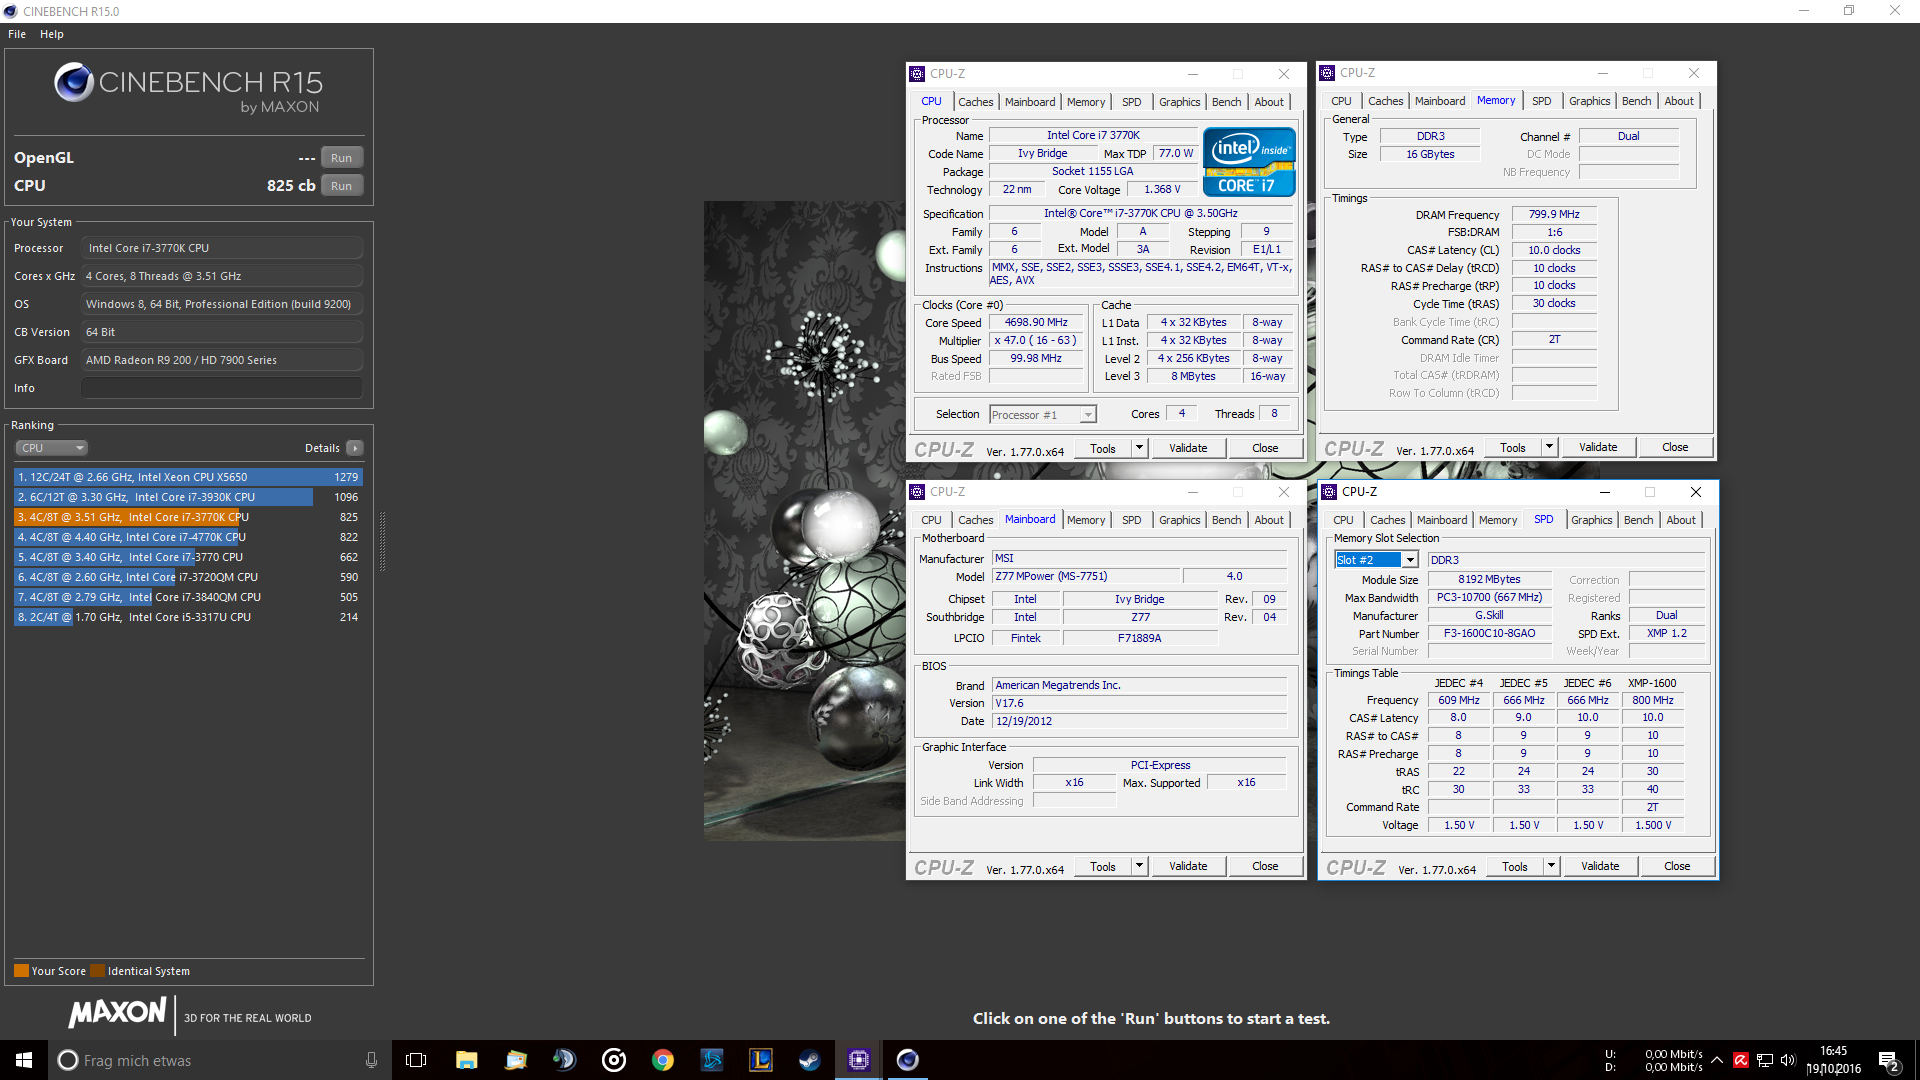The image size is (1920, 1080).
Task: Click title icon of CPU-Z SPD window
Action: (1329, 492)
